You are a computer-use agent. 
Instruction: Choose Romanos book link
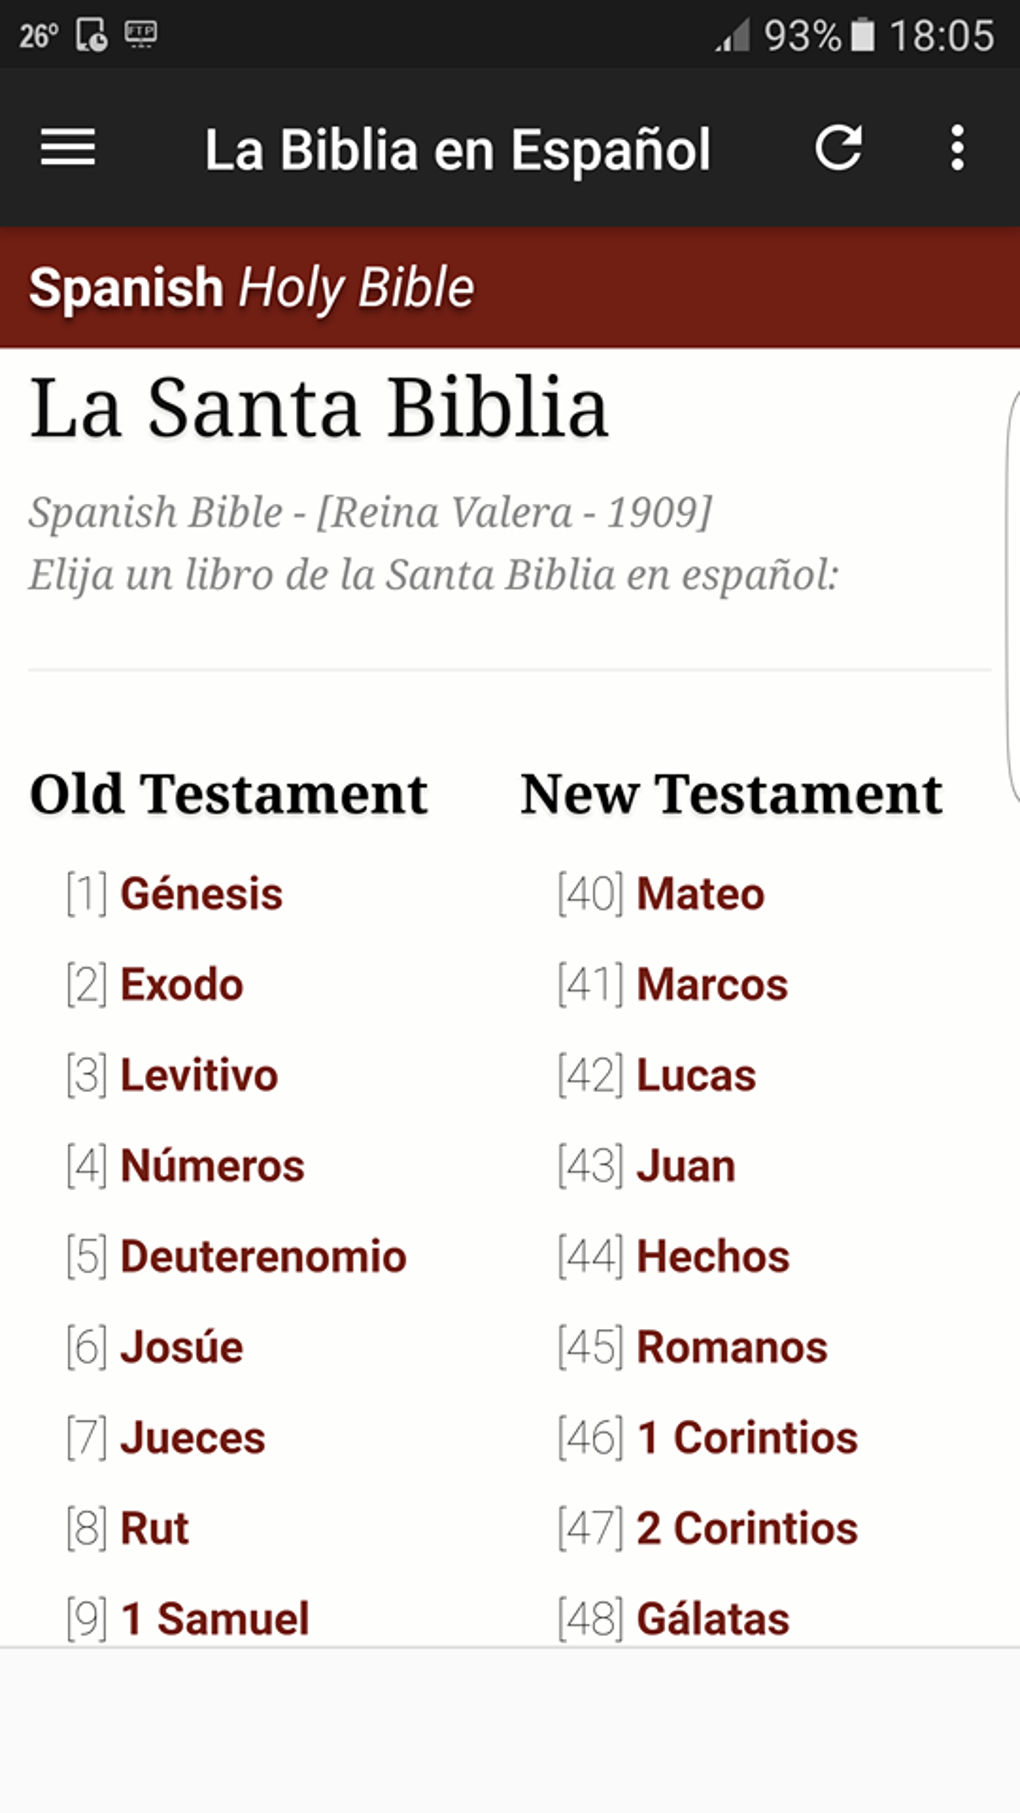coord(732,1348)
